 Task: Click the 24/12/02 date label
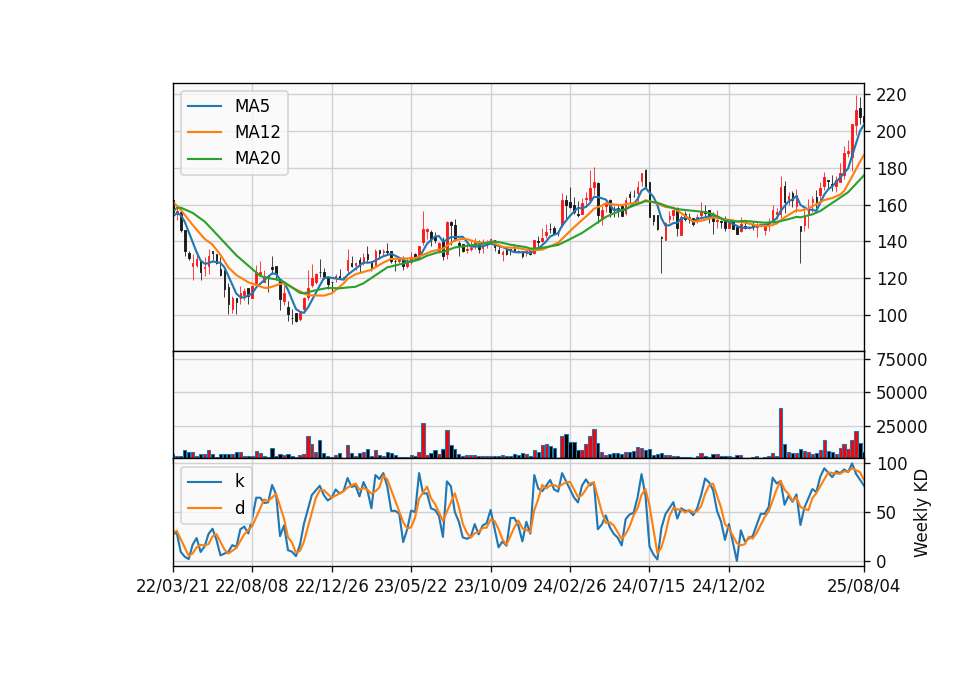coord(729,586)
